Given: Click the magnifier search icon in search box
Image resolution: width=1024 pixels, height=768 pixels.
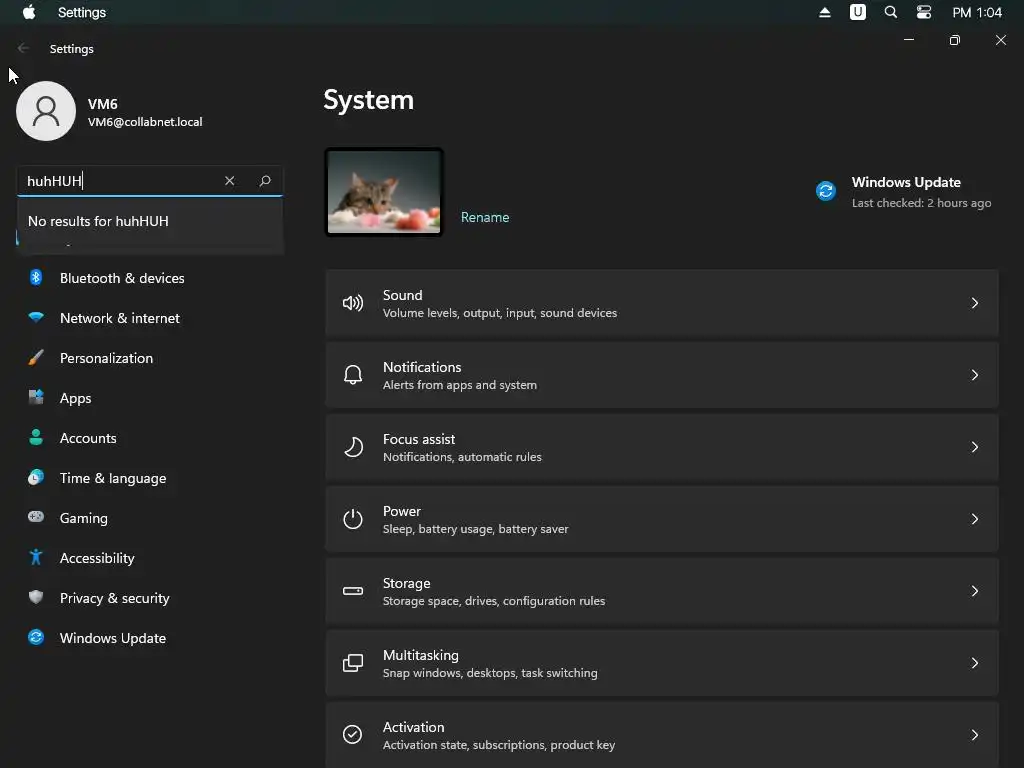Looking at the screenshot, I should pyautogui.click(x=264, y=181).
